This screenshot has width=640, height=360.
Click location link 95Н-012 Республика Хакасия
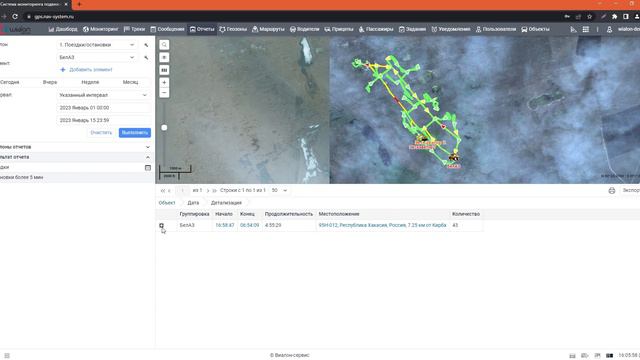(x=382, y=225)
